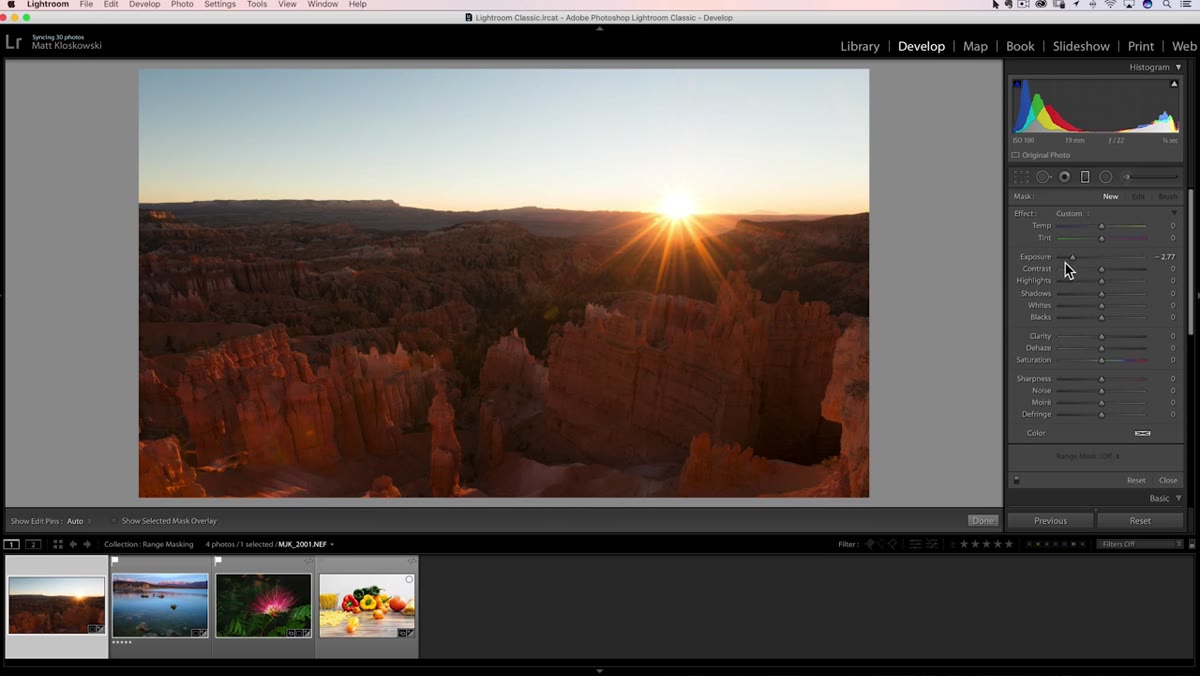Switch to the Map module
This screenshot has height=676, width=1200.
click(975, 46)
